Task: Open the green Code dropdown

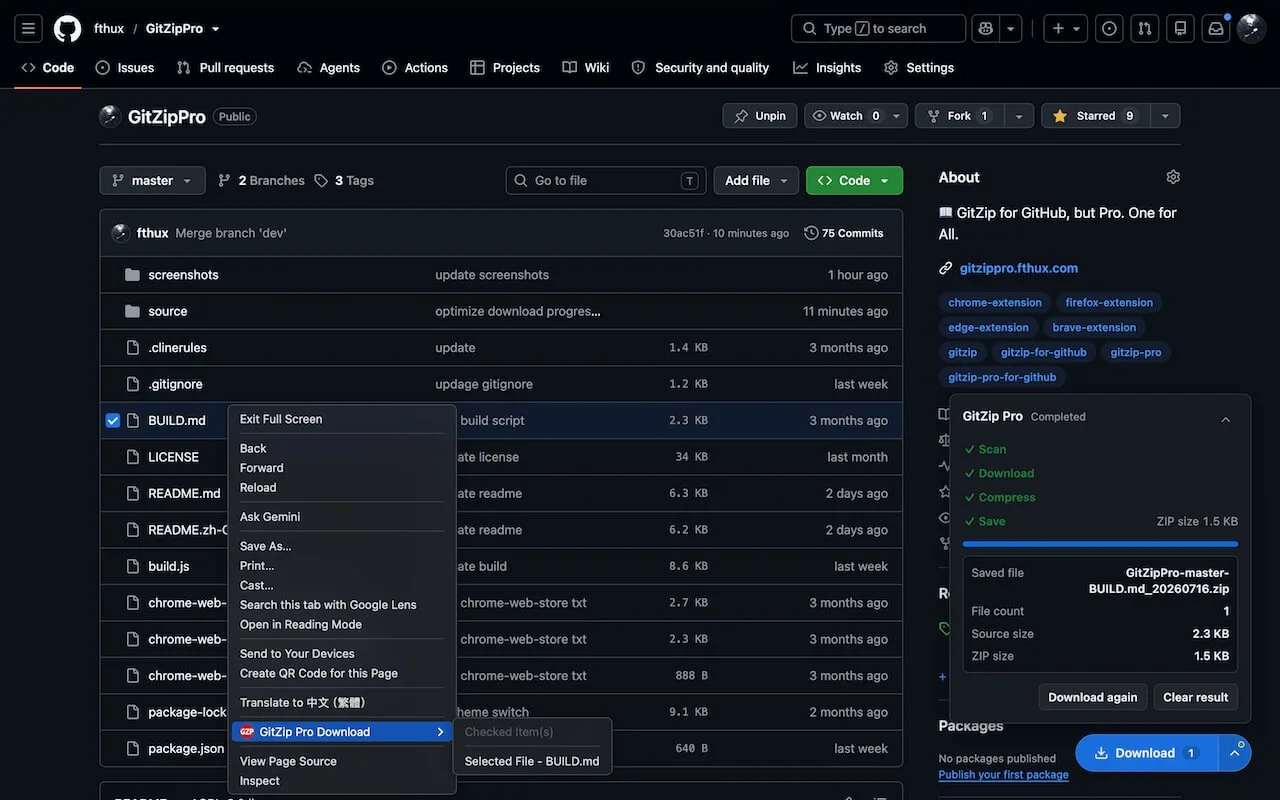Action: (x=854, y=181)
